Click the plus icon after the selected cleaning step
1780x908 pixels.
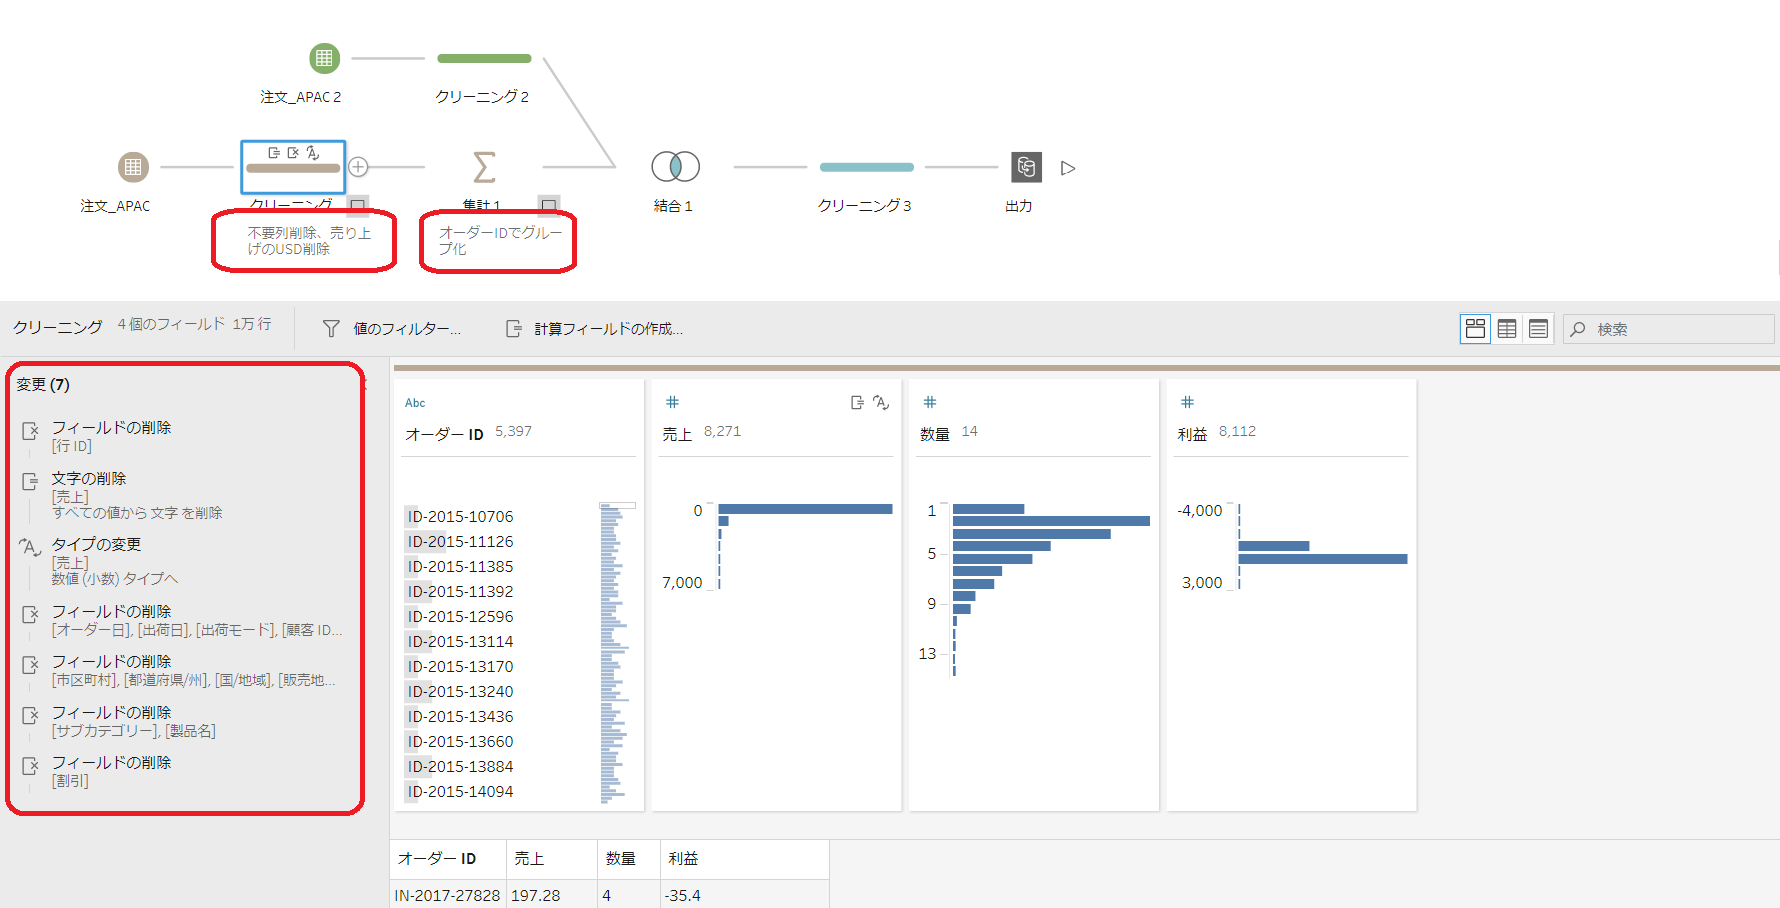(359, 167)
